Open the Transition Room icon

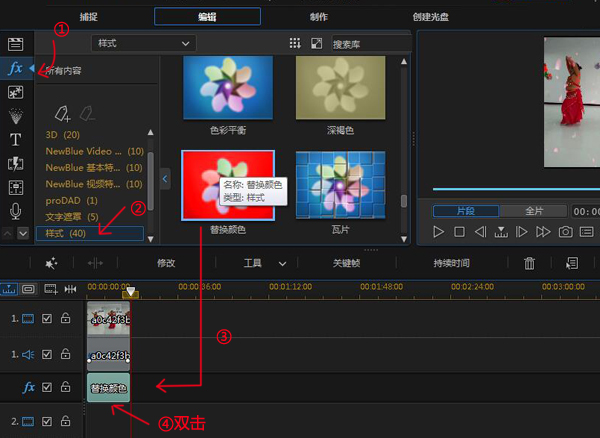pos(15,164)
